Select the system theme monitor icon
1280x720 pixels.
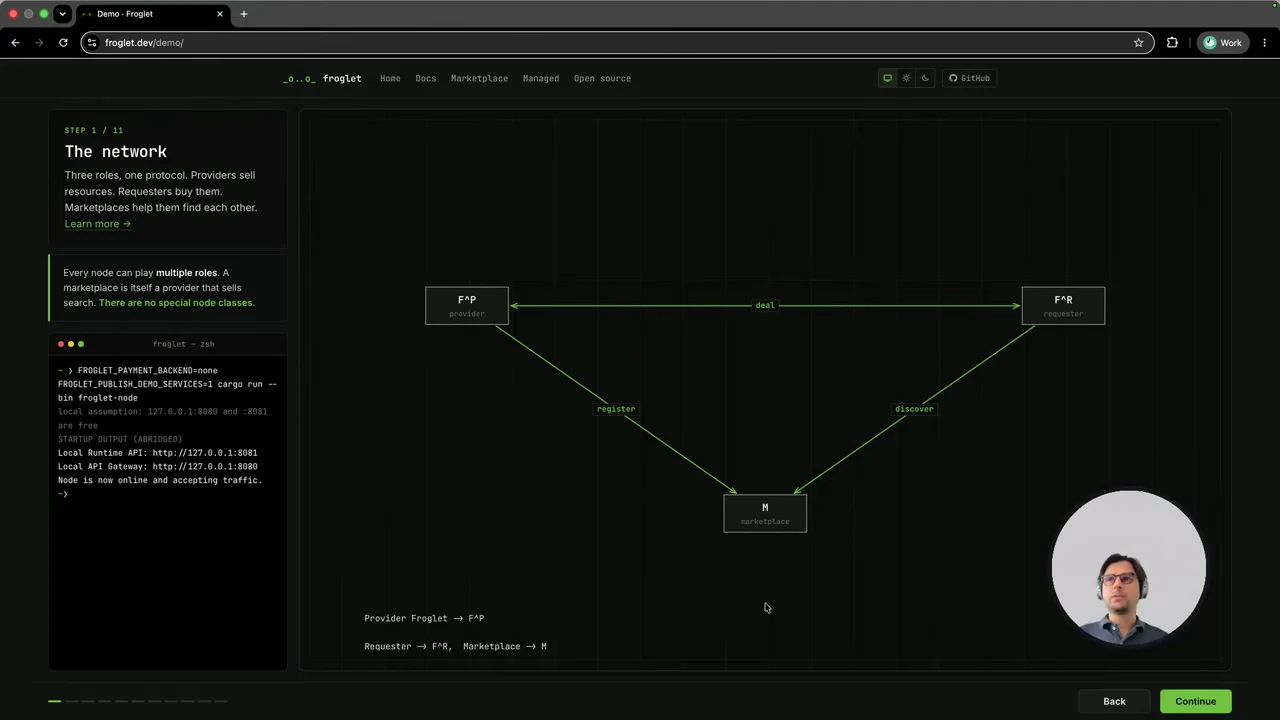[x=887, y=78]
